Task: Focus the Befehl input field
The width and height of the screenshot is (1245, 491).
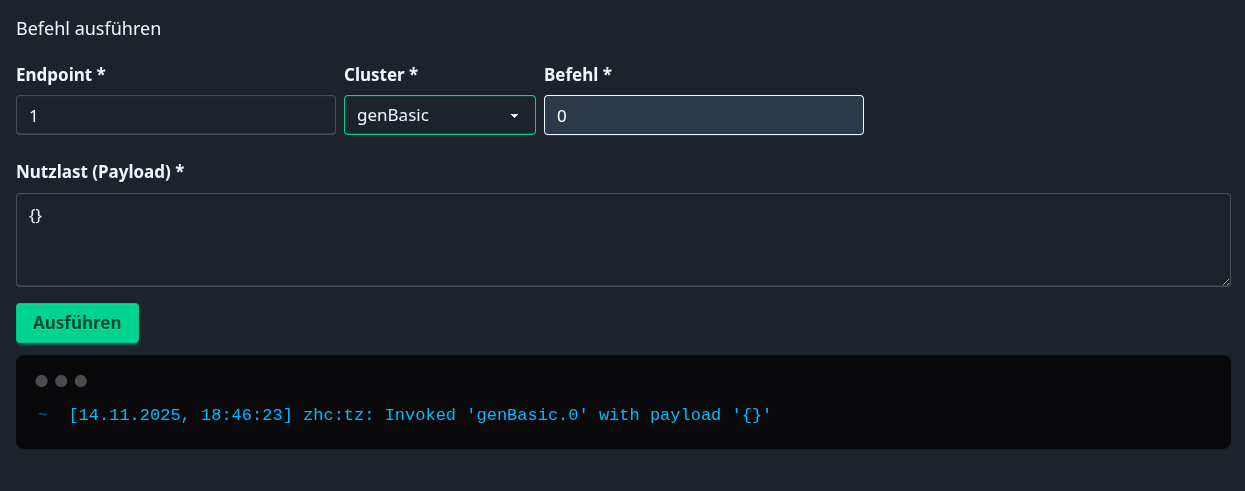Action: tap(703, 115)
